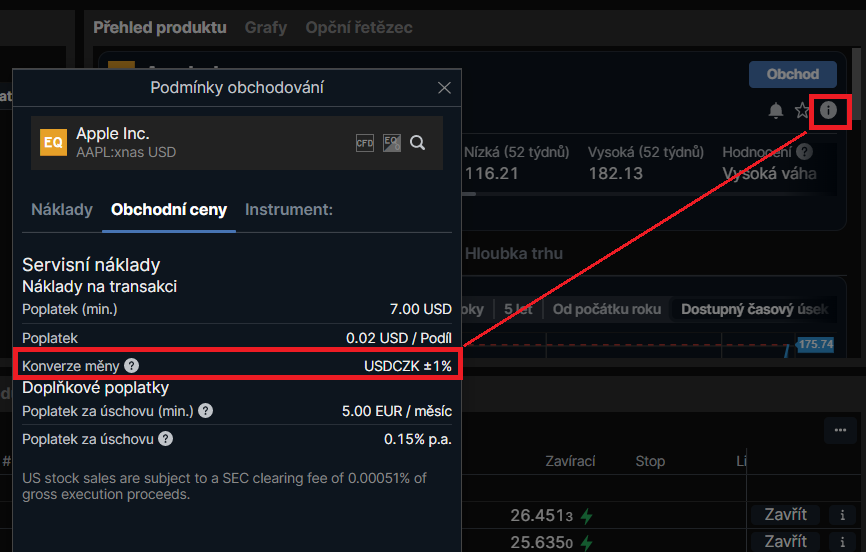Viewport: 866px width, 552px height.
Task: Open the three-dots menu in positions panel
Action: point(841,430)
